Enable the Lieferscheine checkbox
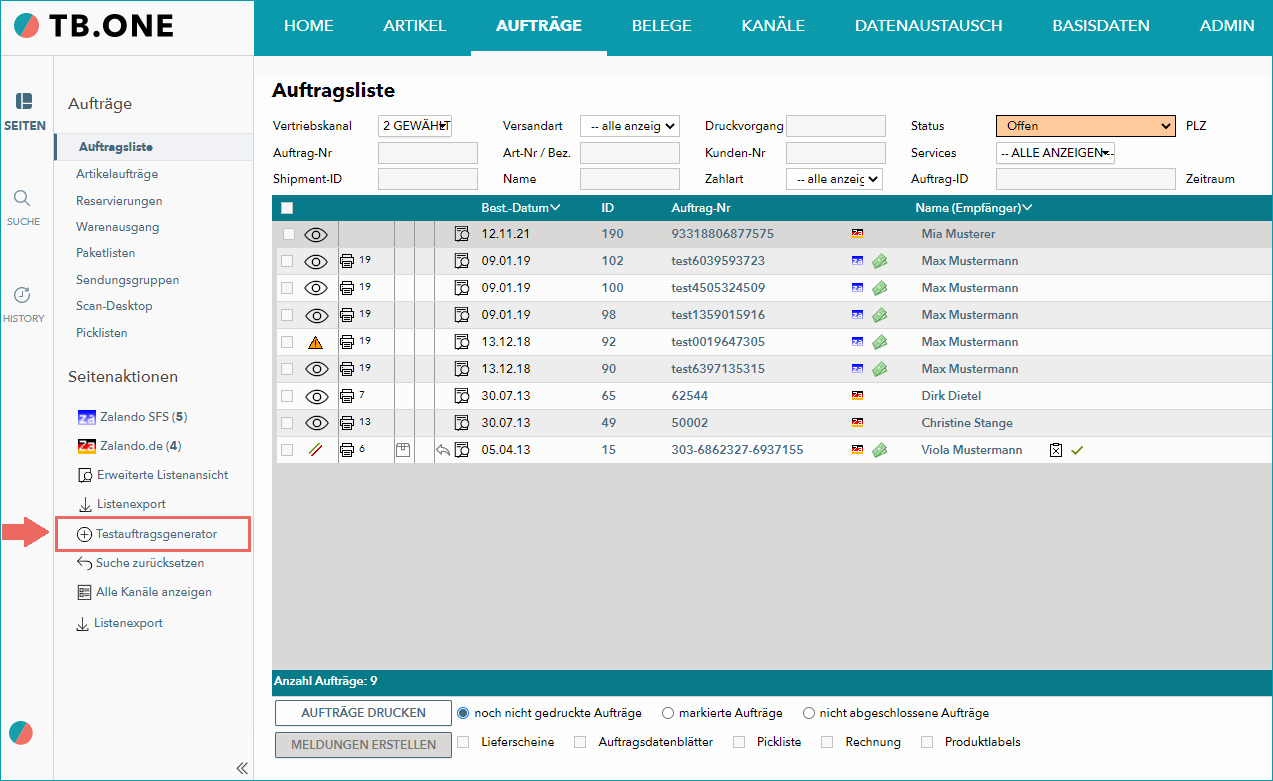Viewport: 1273px width, 781px height. point(463,742)
